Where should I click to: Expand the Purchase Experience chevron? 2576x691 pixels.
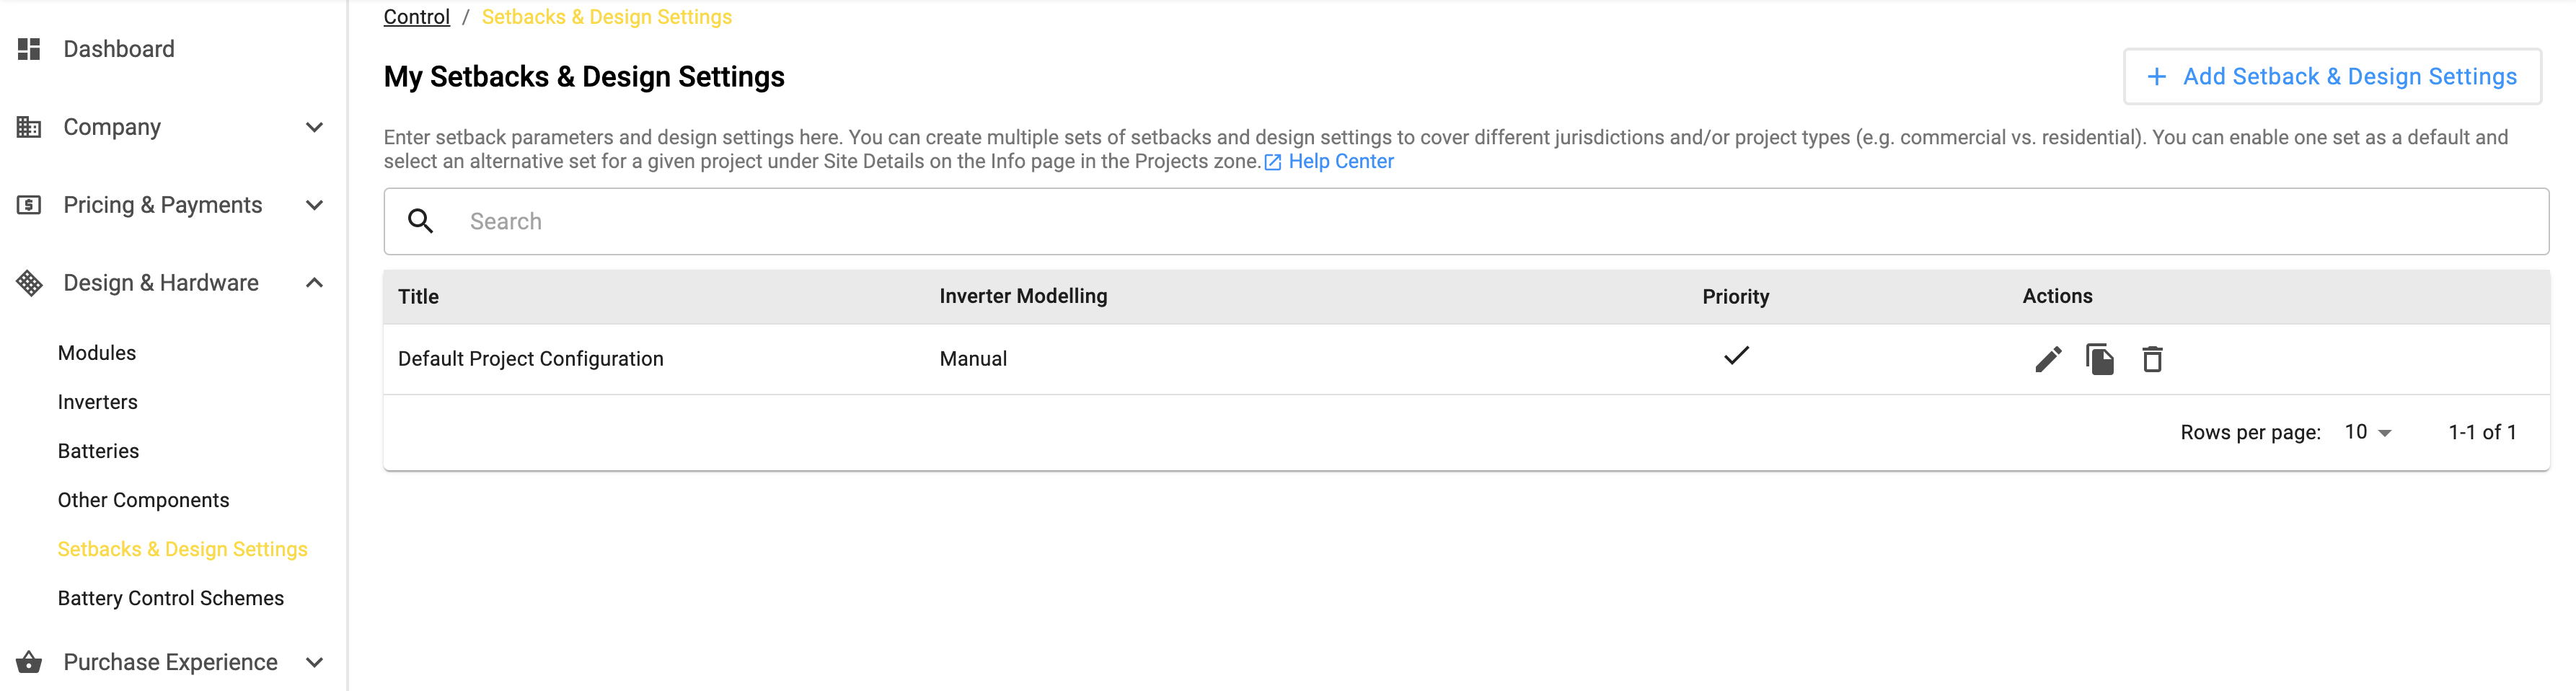[314, 662]
